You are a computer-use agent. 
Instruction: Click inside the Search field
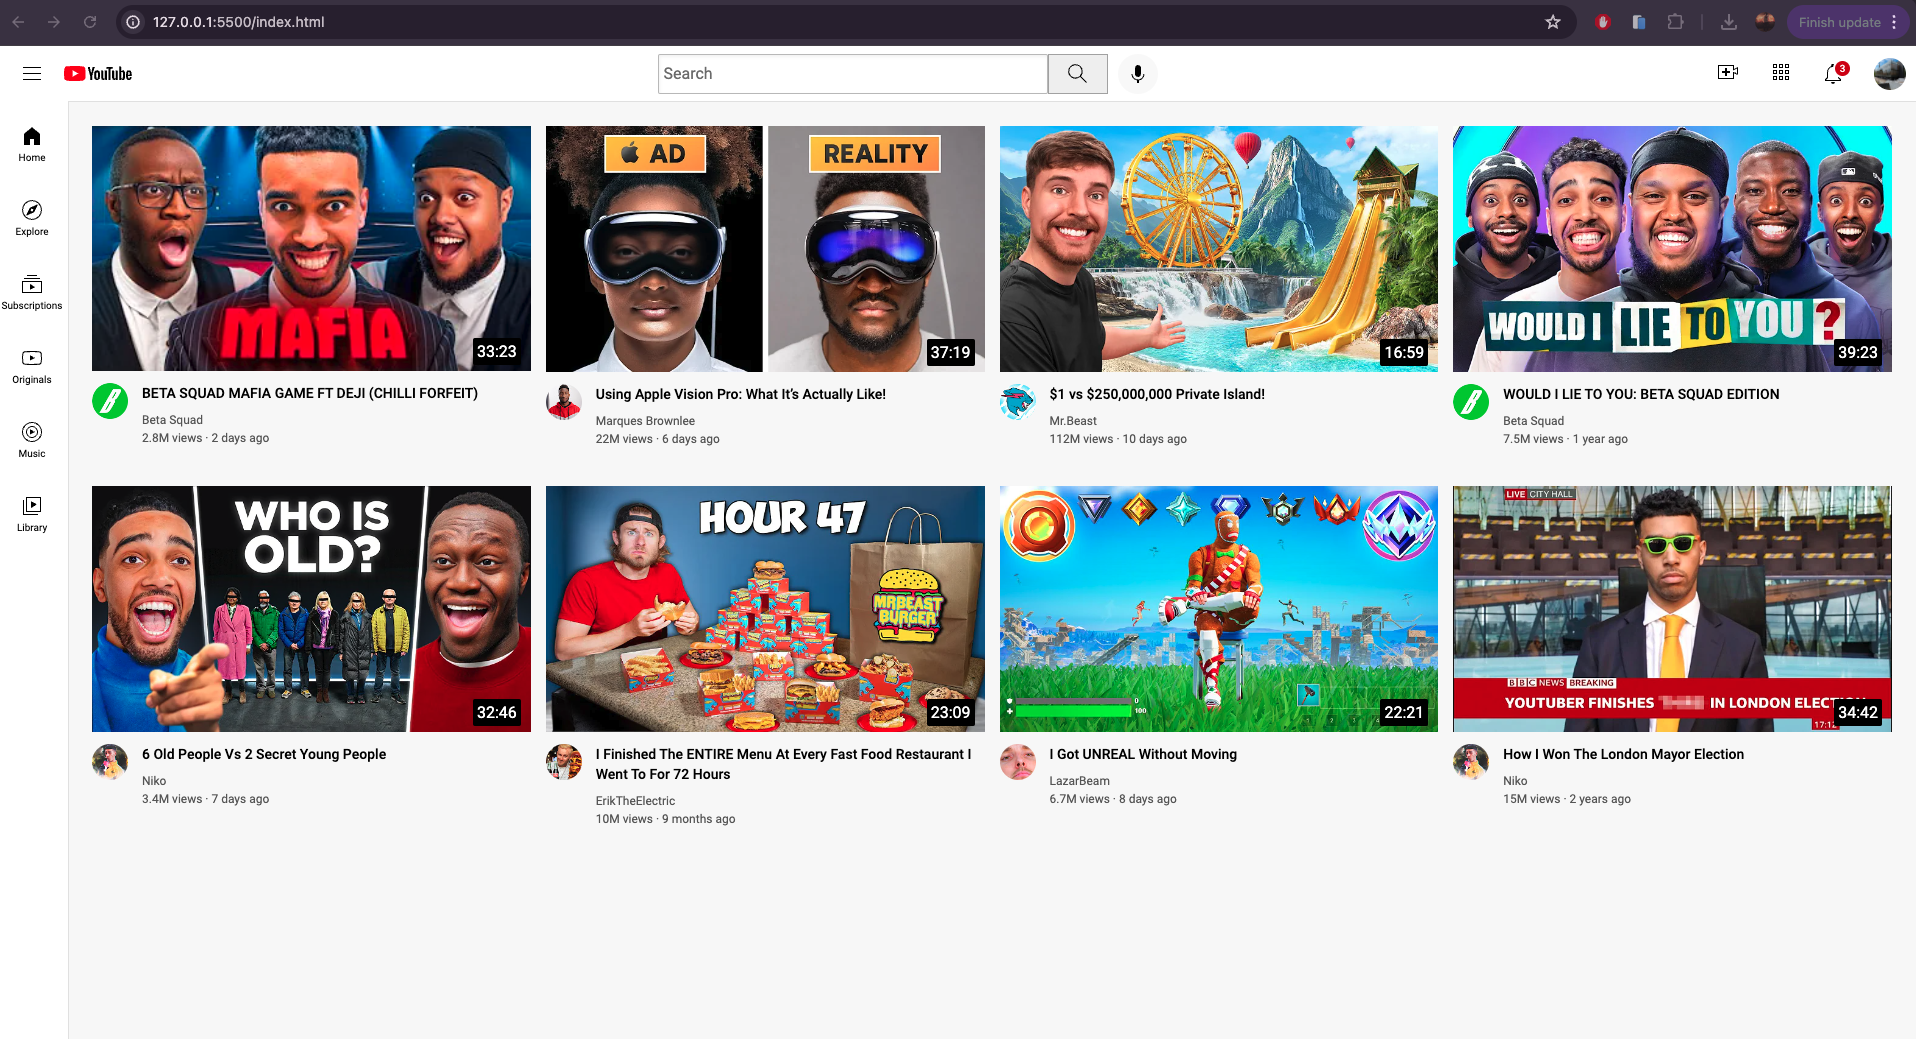tap(852, 73)
